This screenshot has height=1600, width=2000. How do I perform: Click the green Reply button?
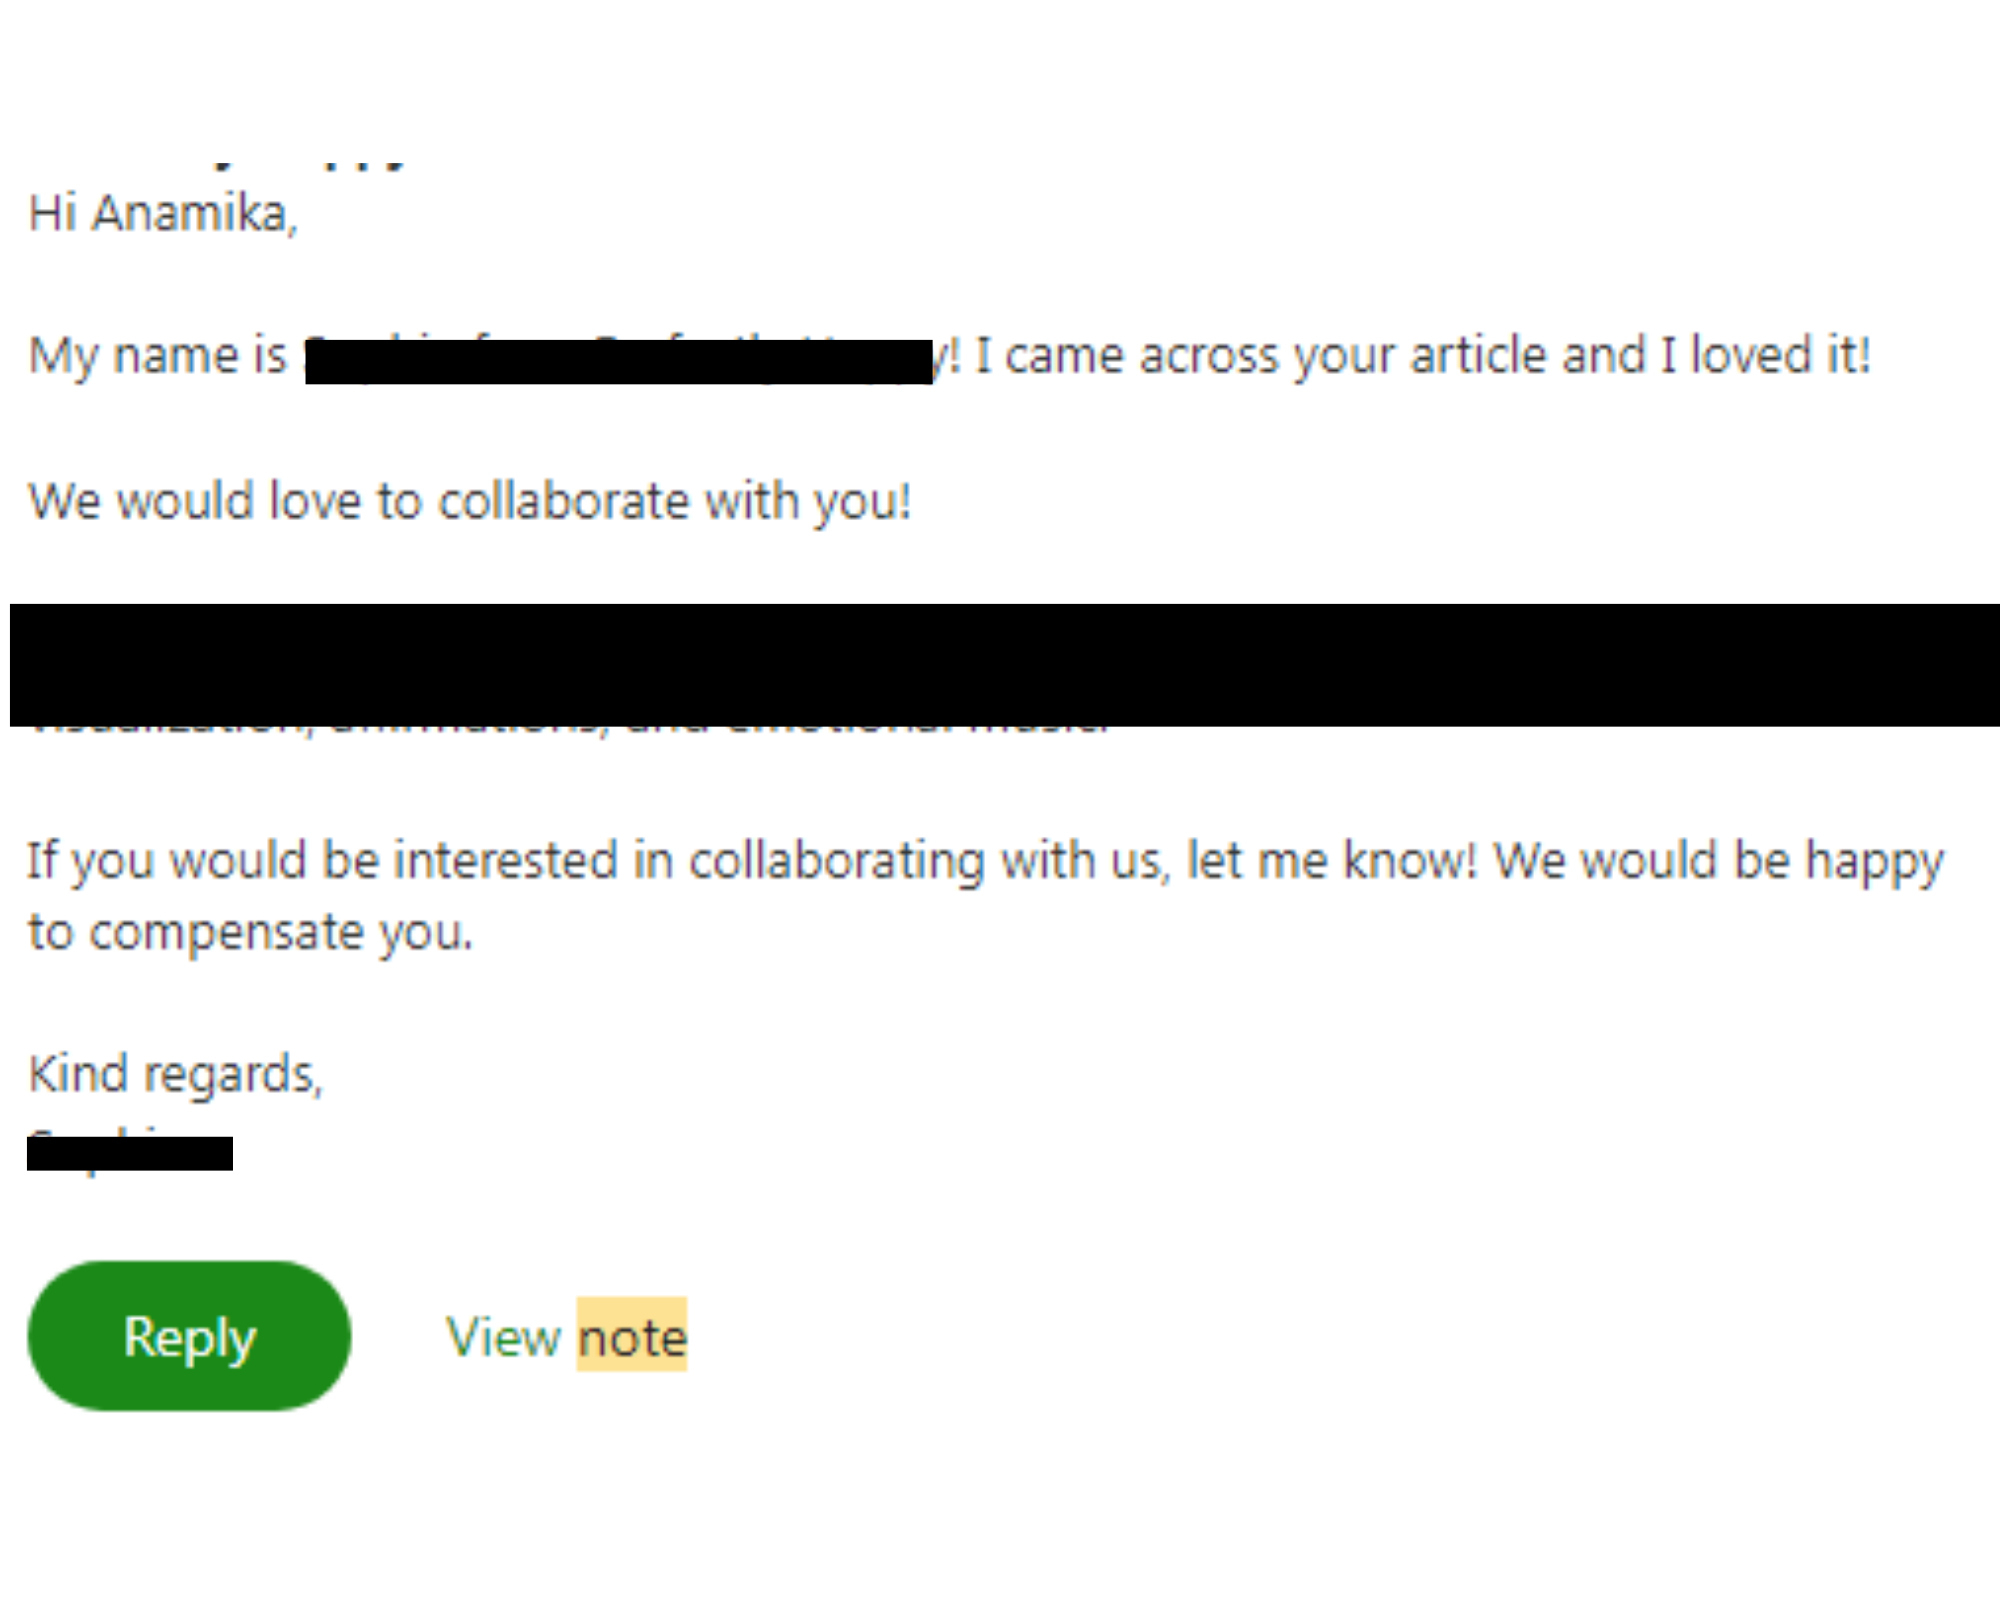point(189,1335)
